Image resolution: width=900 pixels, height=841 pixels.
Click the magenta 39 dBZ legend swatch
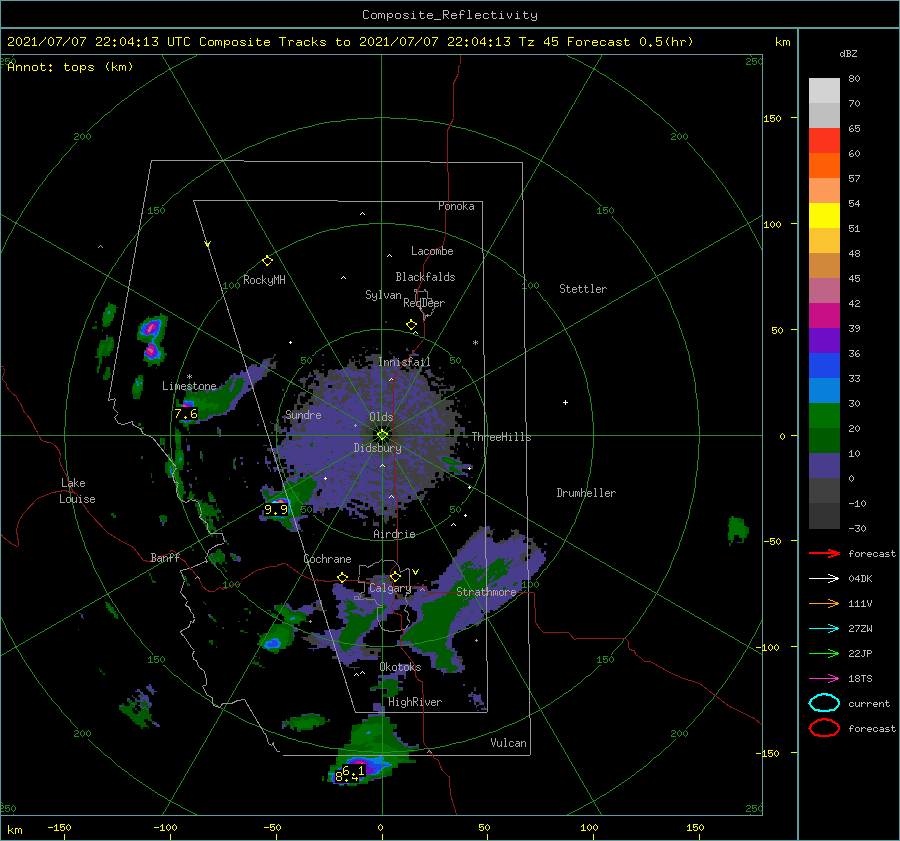824,316
